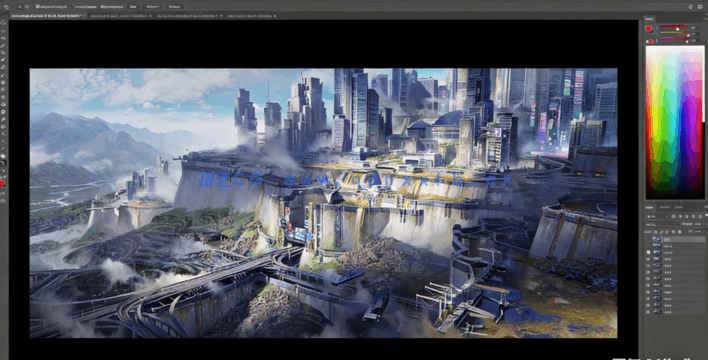Open the layer fill value dropdown

[699, 232]
